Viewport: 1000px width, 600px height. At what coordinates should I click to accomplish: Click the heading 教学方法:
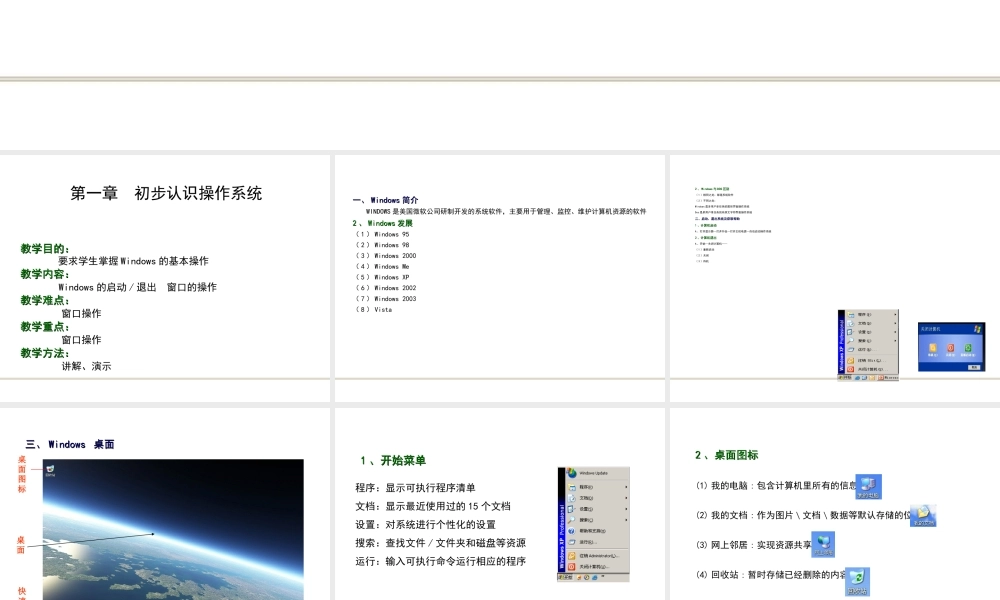coord(45,353)
